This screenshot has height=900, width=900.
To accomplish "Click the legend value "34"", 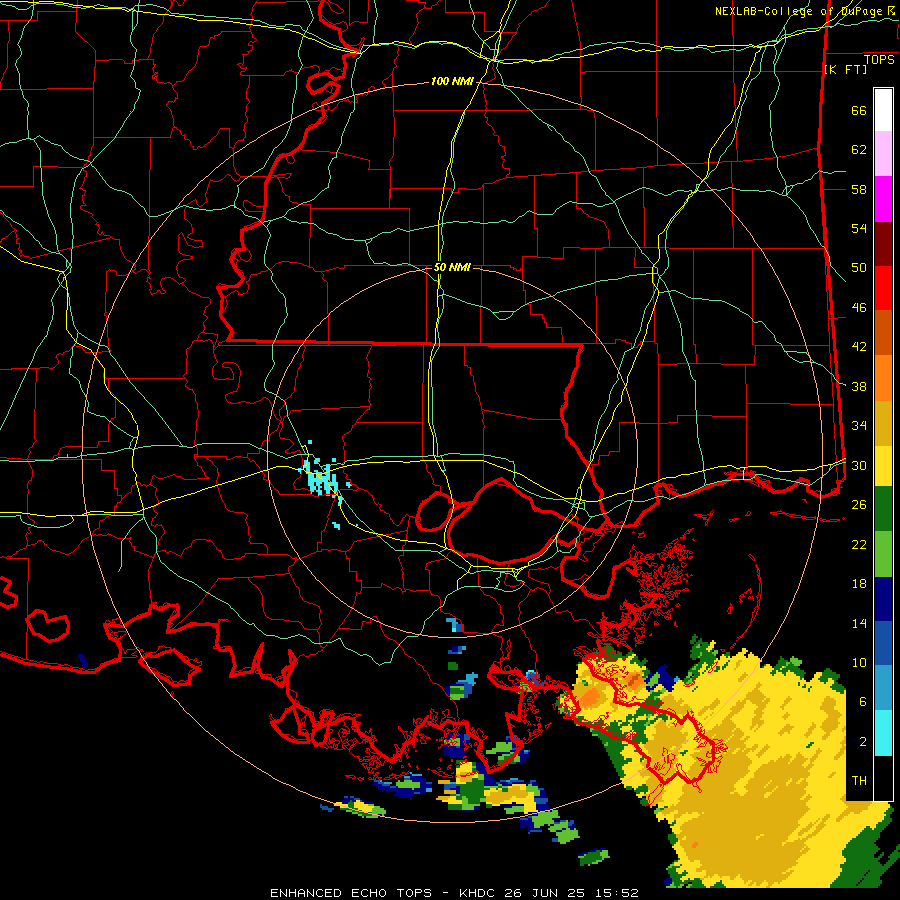I will click(859, 426).
